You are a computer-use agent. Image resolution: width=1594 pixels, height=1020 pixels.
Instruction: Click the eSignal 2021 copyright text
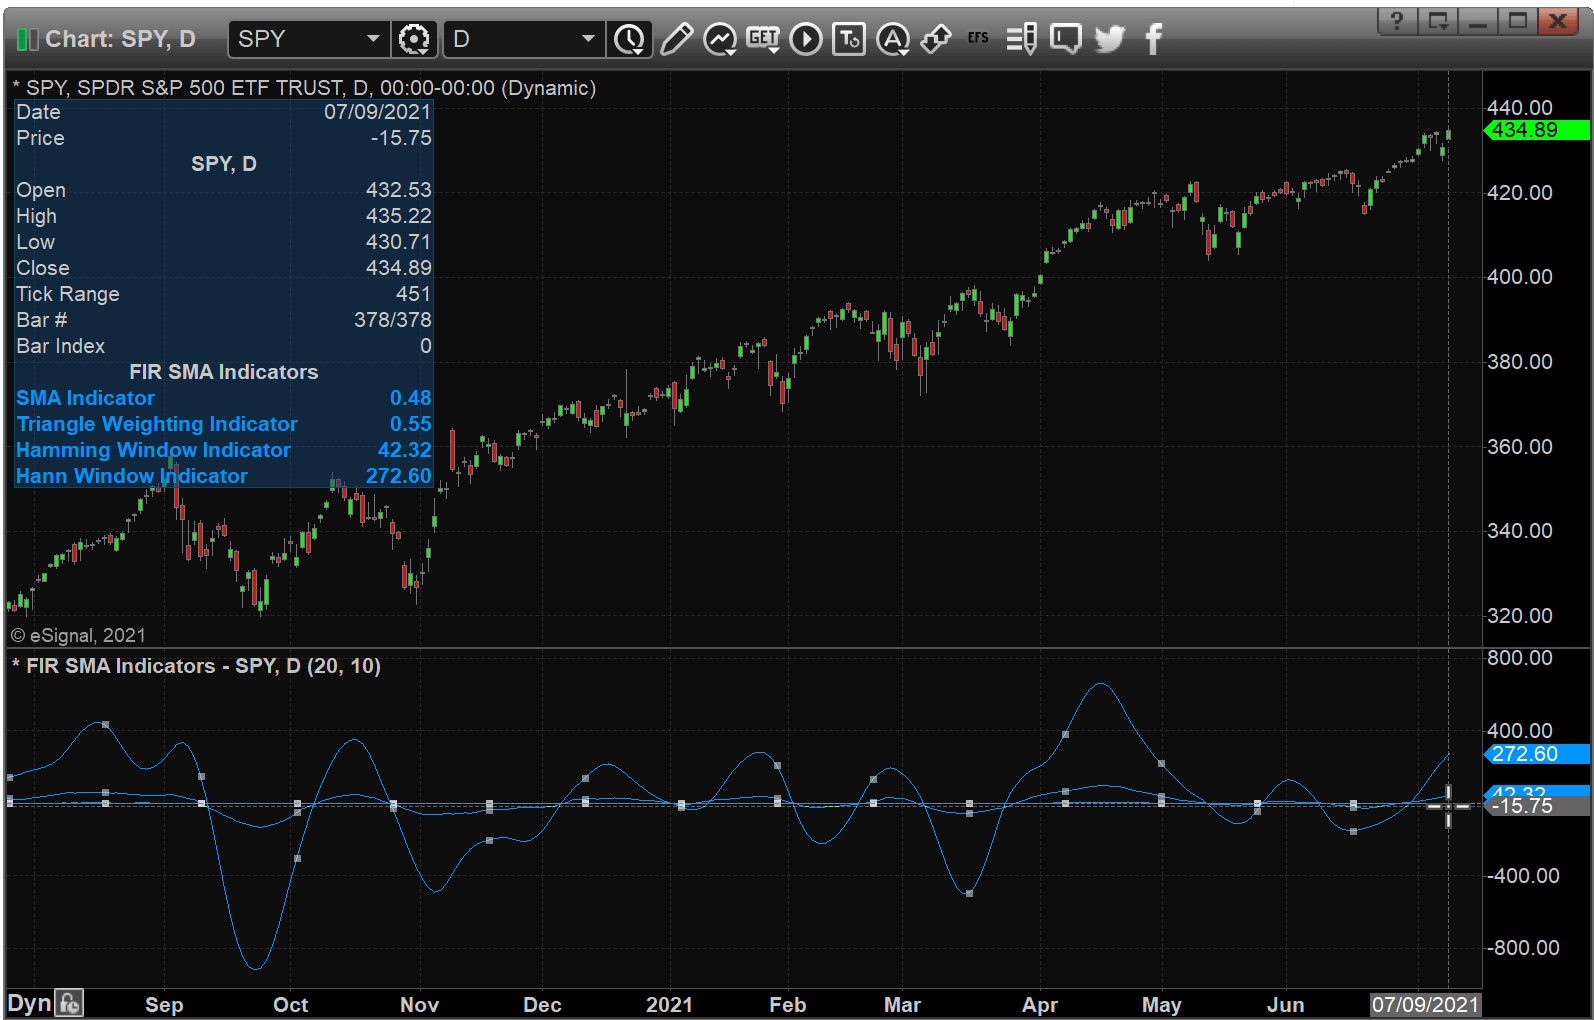click(x=78, y=635)
